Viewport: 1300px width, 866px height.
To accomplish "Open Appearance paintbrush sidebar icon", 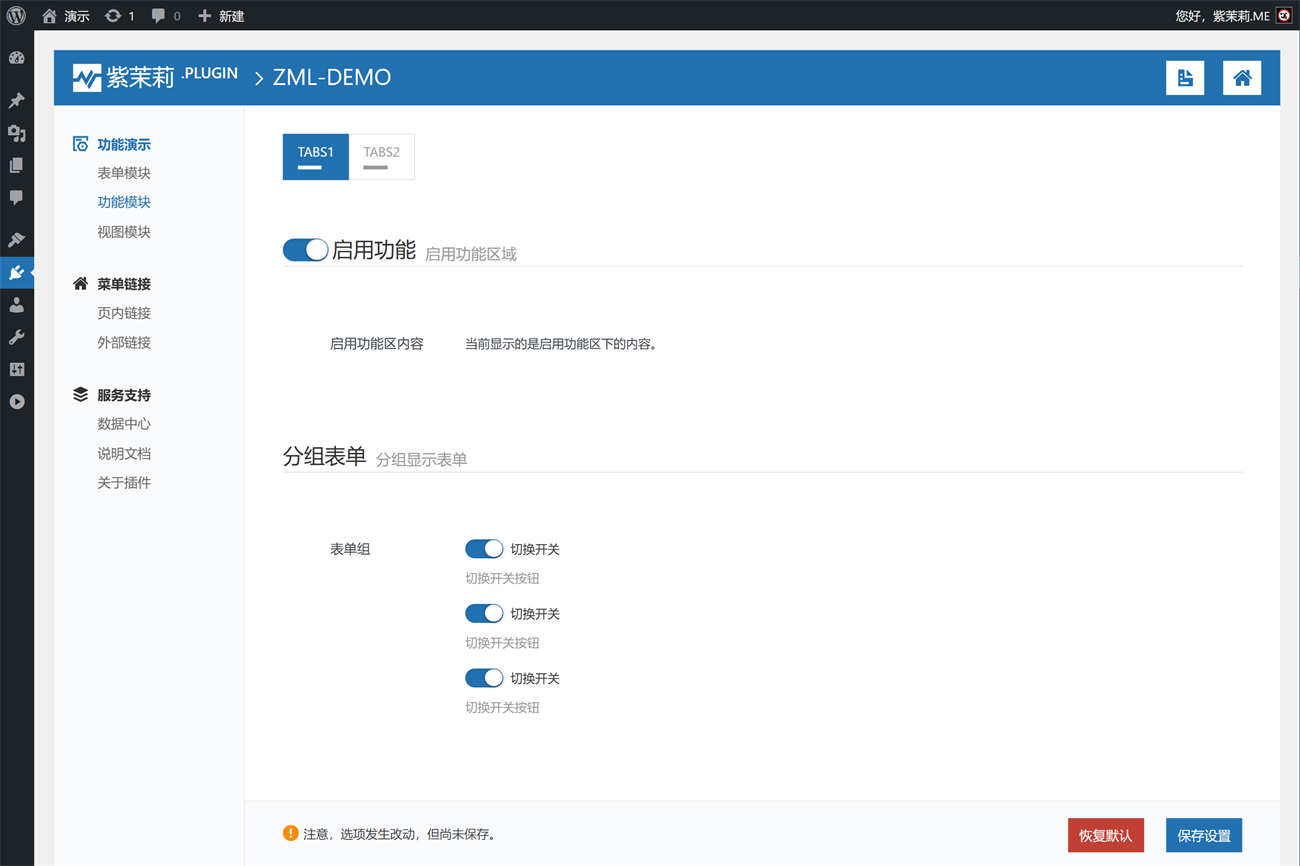I will pyautogui.click(x=16, y=240).
